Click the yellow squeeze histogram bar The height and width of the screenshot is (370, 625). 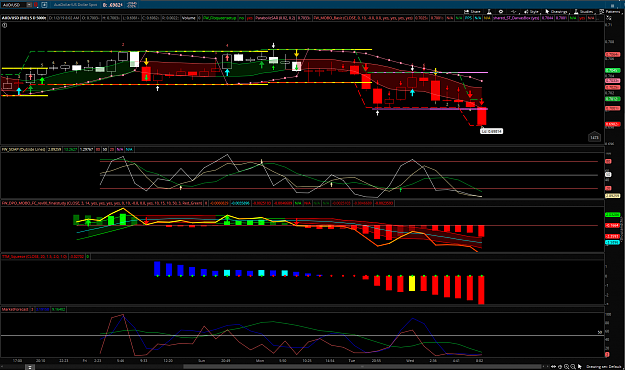click(x=412, y=283)
